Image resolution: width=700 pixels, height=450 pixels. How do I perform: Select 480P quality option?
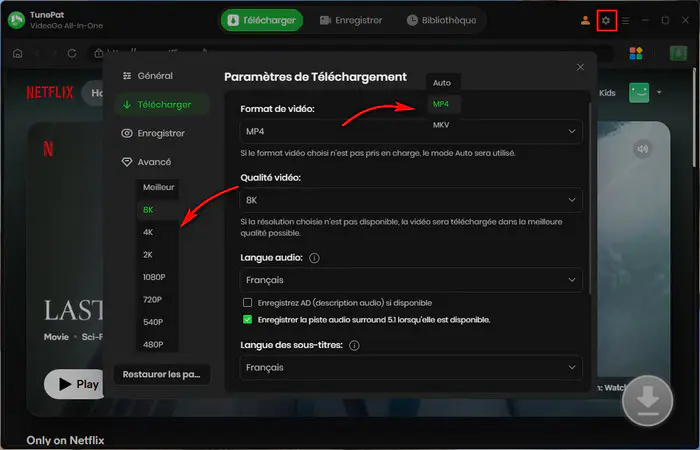tap(157, 344)
